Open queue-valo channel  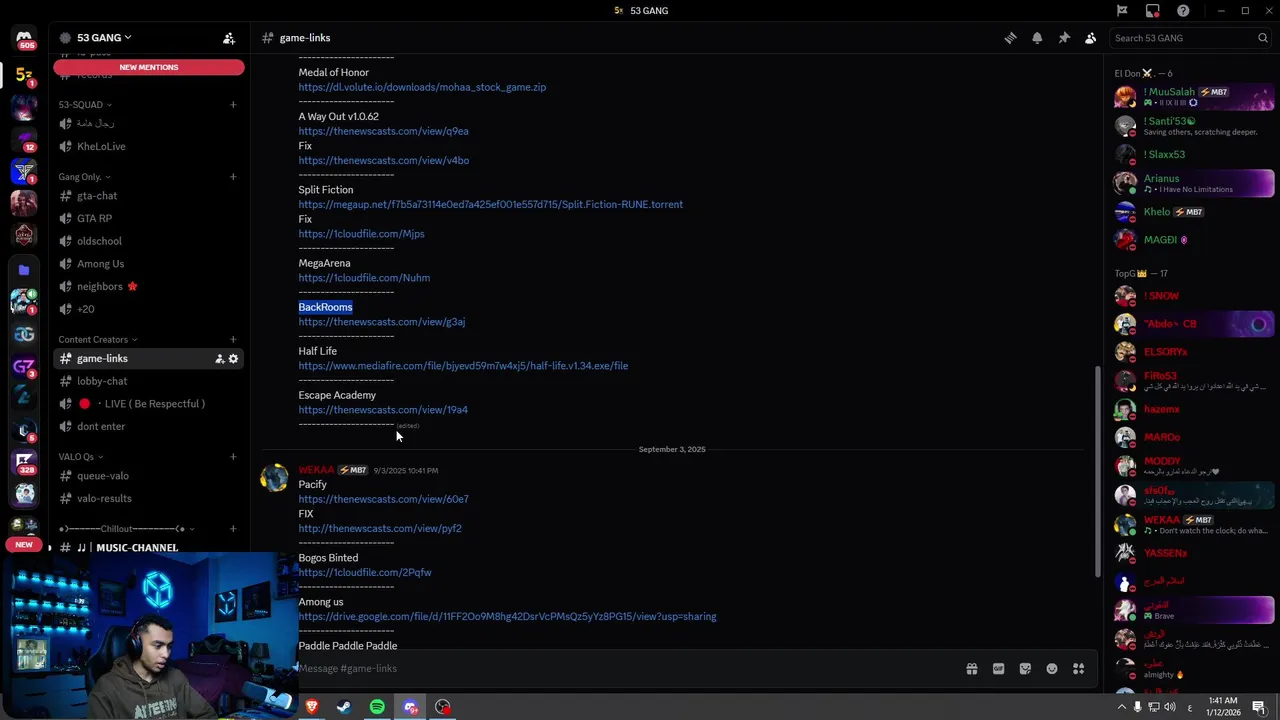click(148, 476)
